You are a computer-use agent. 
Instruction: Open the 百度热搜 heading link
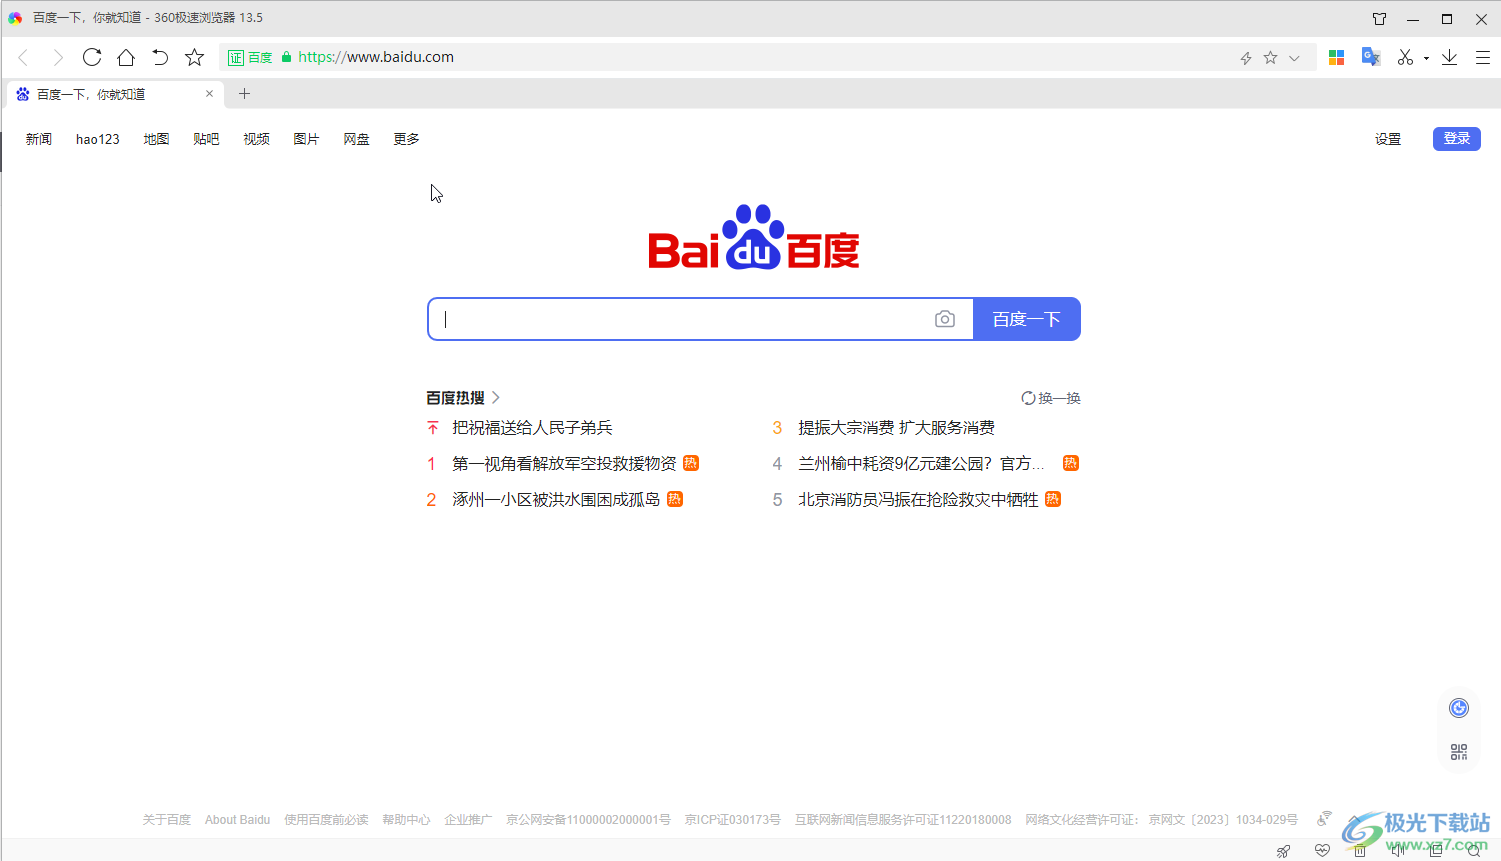(463, 398)
